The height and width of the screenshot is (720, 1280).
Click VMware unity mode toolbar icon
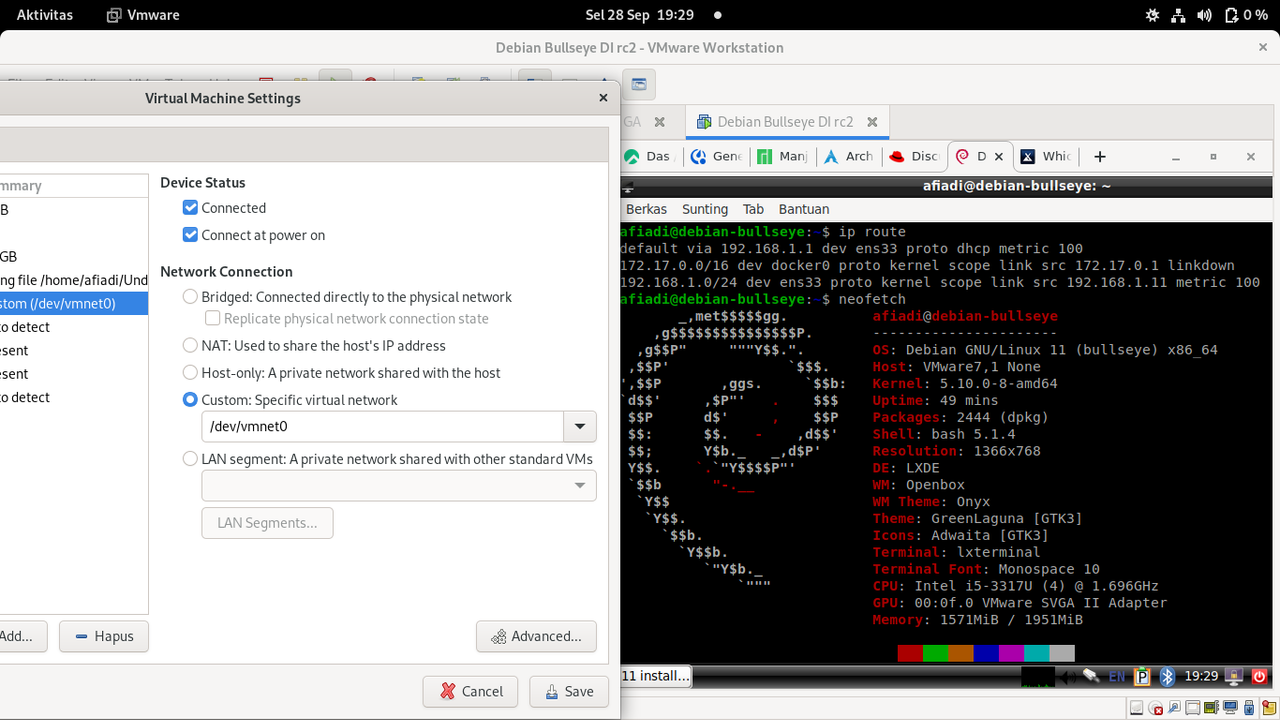click(638, 84)
